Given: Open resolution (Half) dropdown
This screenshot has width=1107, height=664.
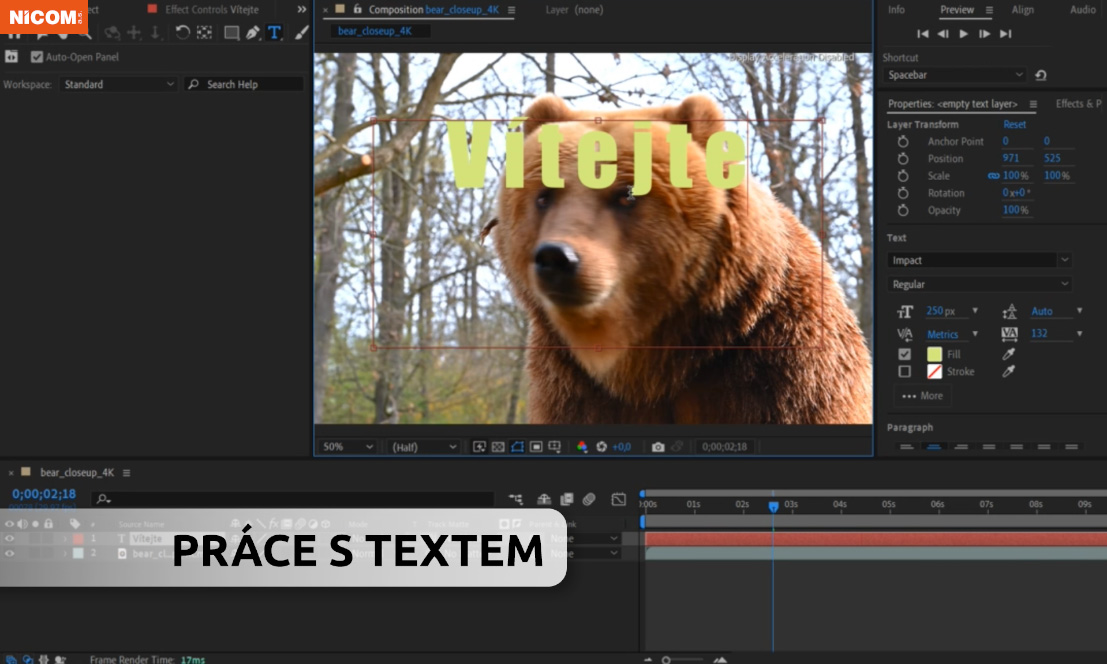Looking at the screenshot, I should [x=423, y=447].
